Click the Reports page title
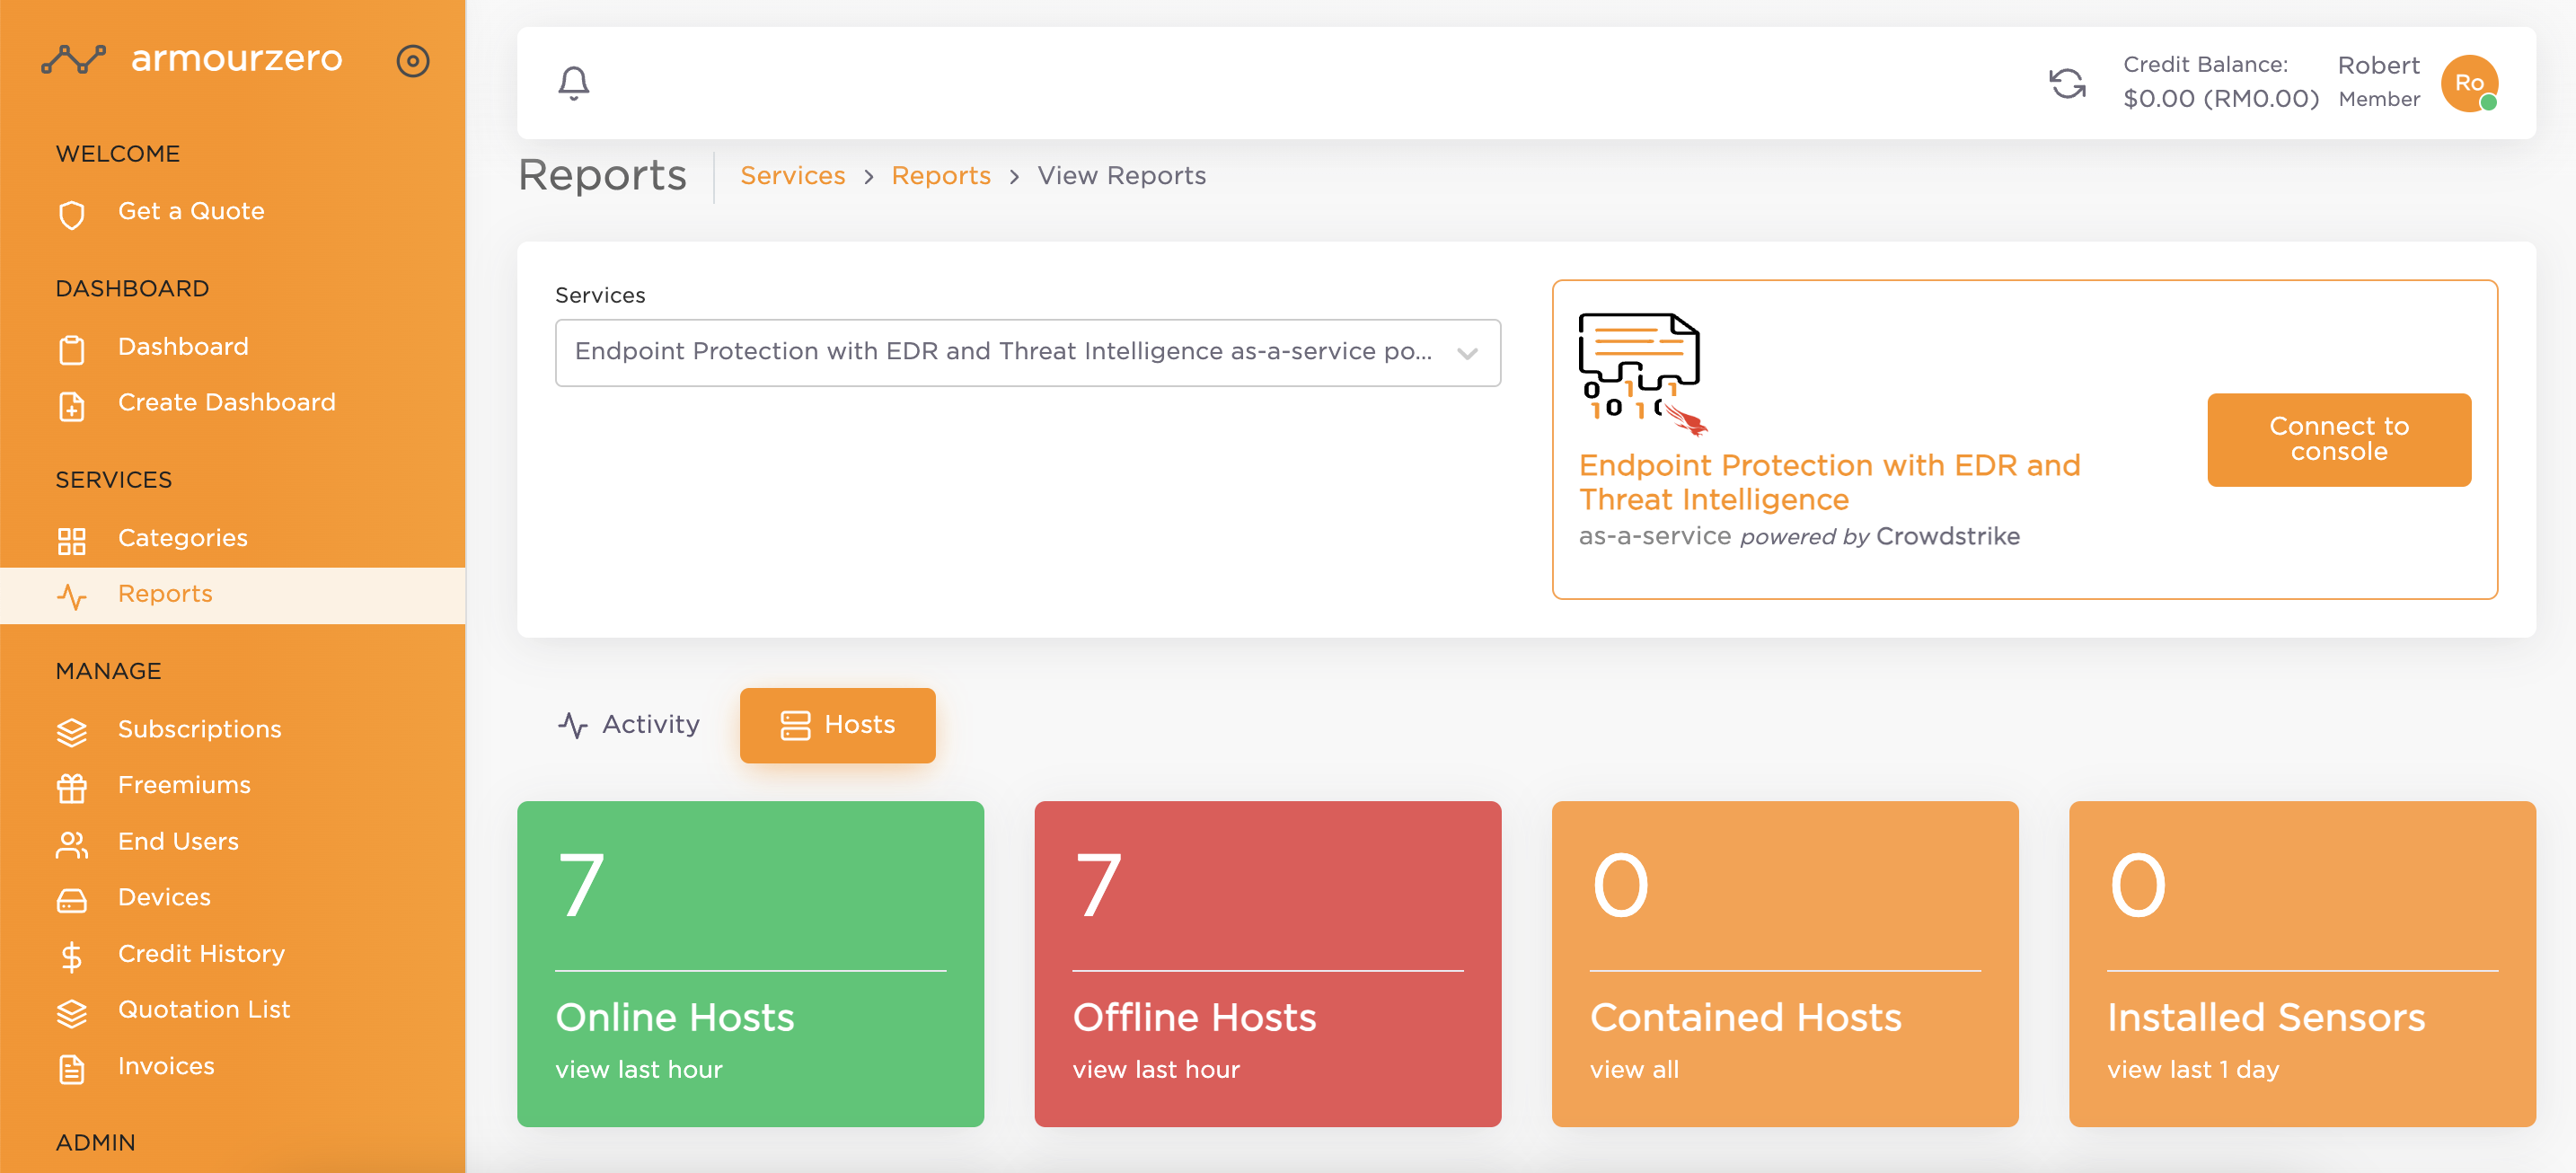Viewport: 2576px width, 1173px height. (602, 176)
